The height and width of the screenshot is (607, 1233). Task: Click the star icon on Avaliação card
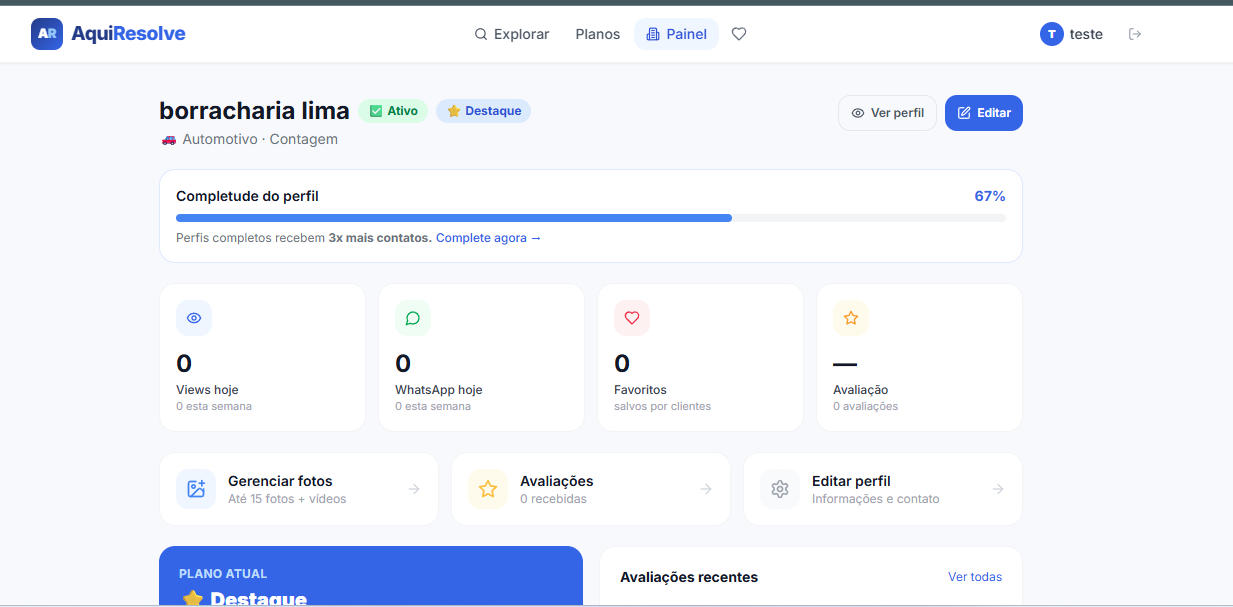851,318
